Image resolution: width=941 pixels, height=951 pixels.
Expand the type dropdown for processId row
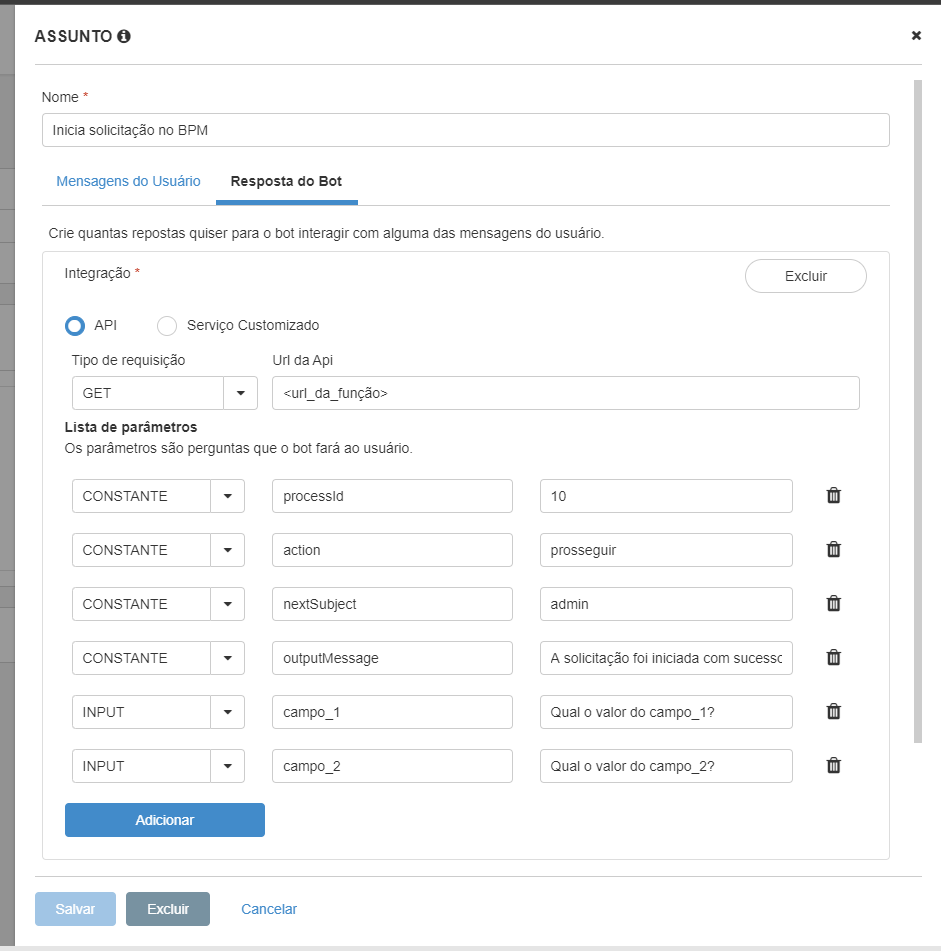[227, 496]
